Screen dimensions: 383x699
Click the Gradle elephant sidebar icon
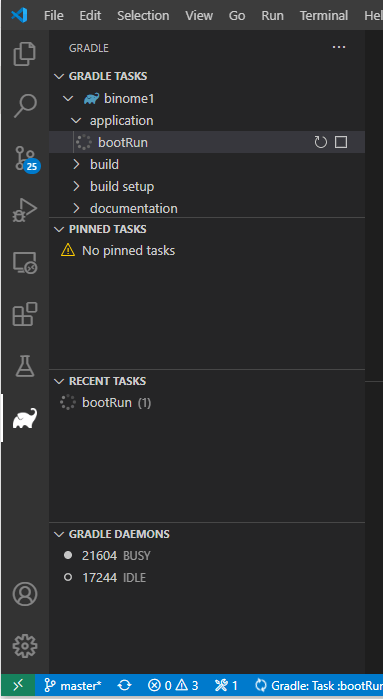click(25, 418)
